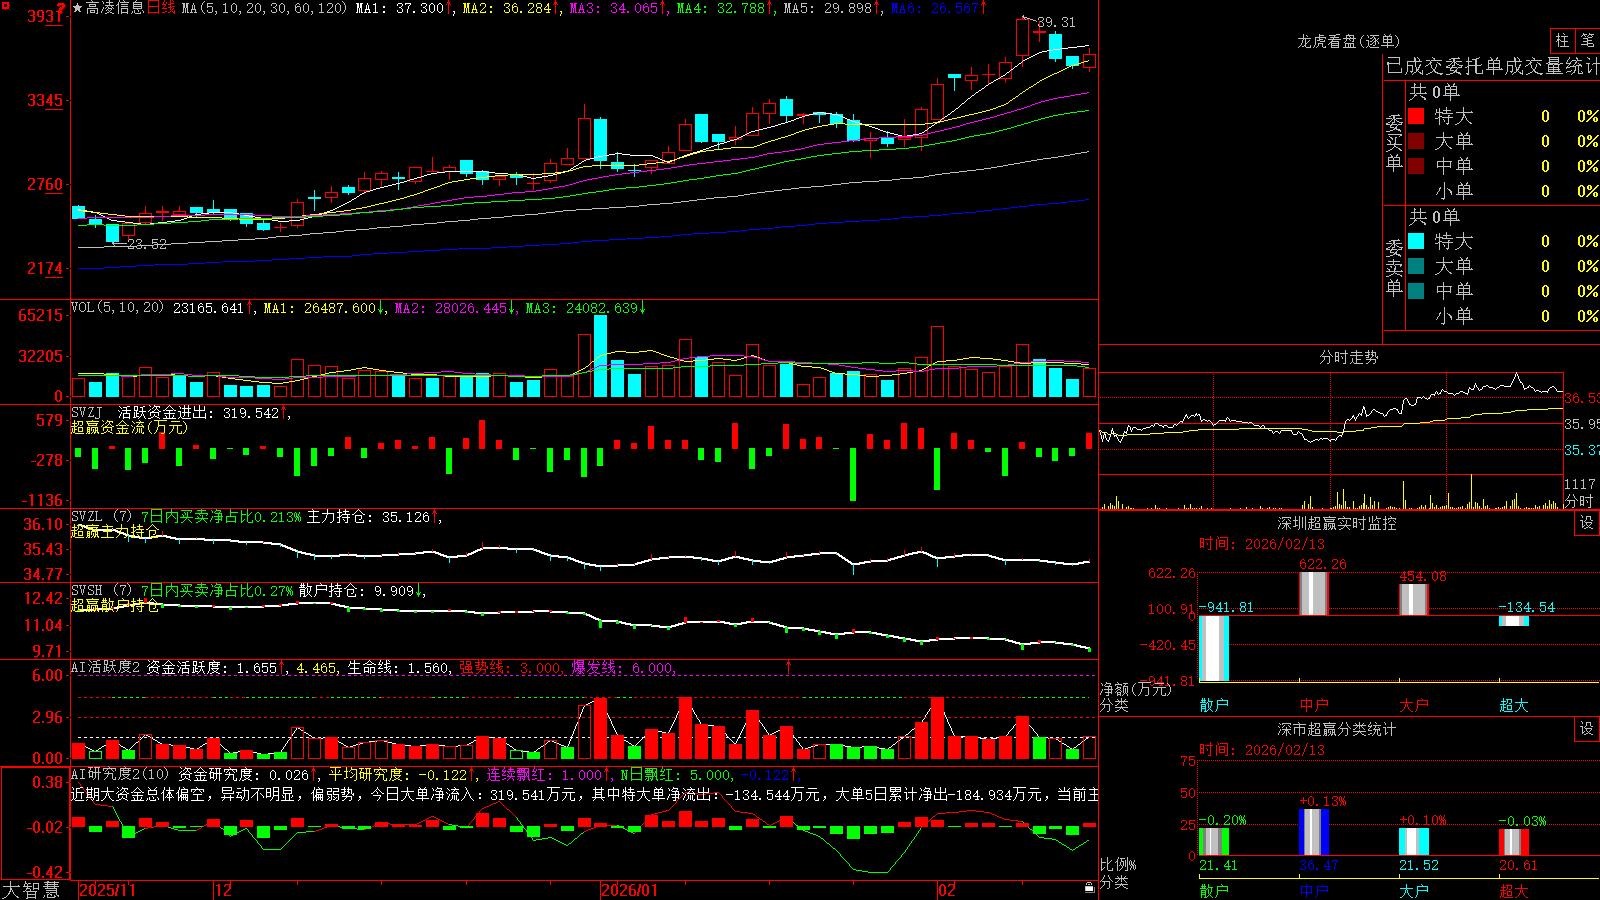The image size is (1600, 900).
Task: Click the 深圳超赢实时监控 panel title
Action: tap(1337, 523)
